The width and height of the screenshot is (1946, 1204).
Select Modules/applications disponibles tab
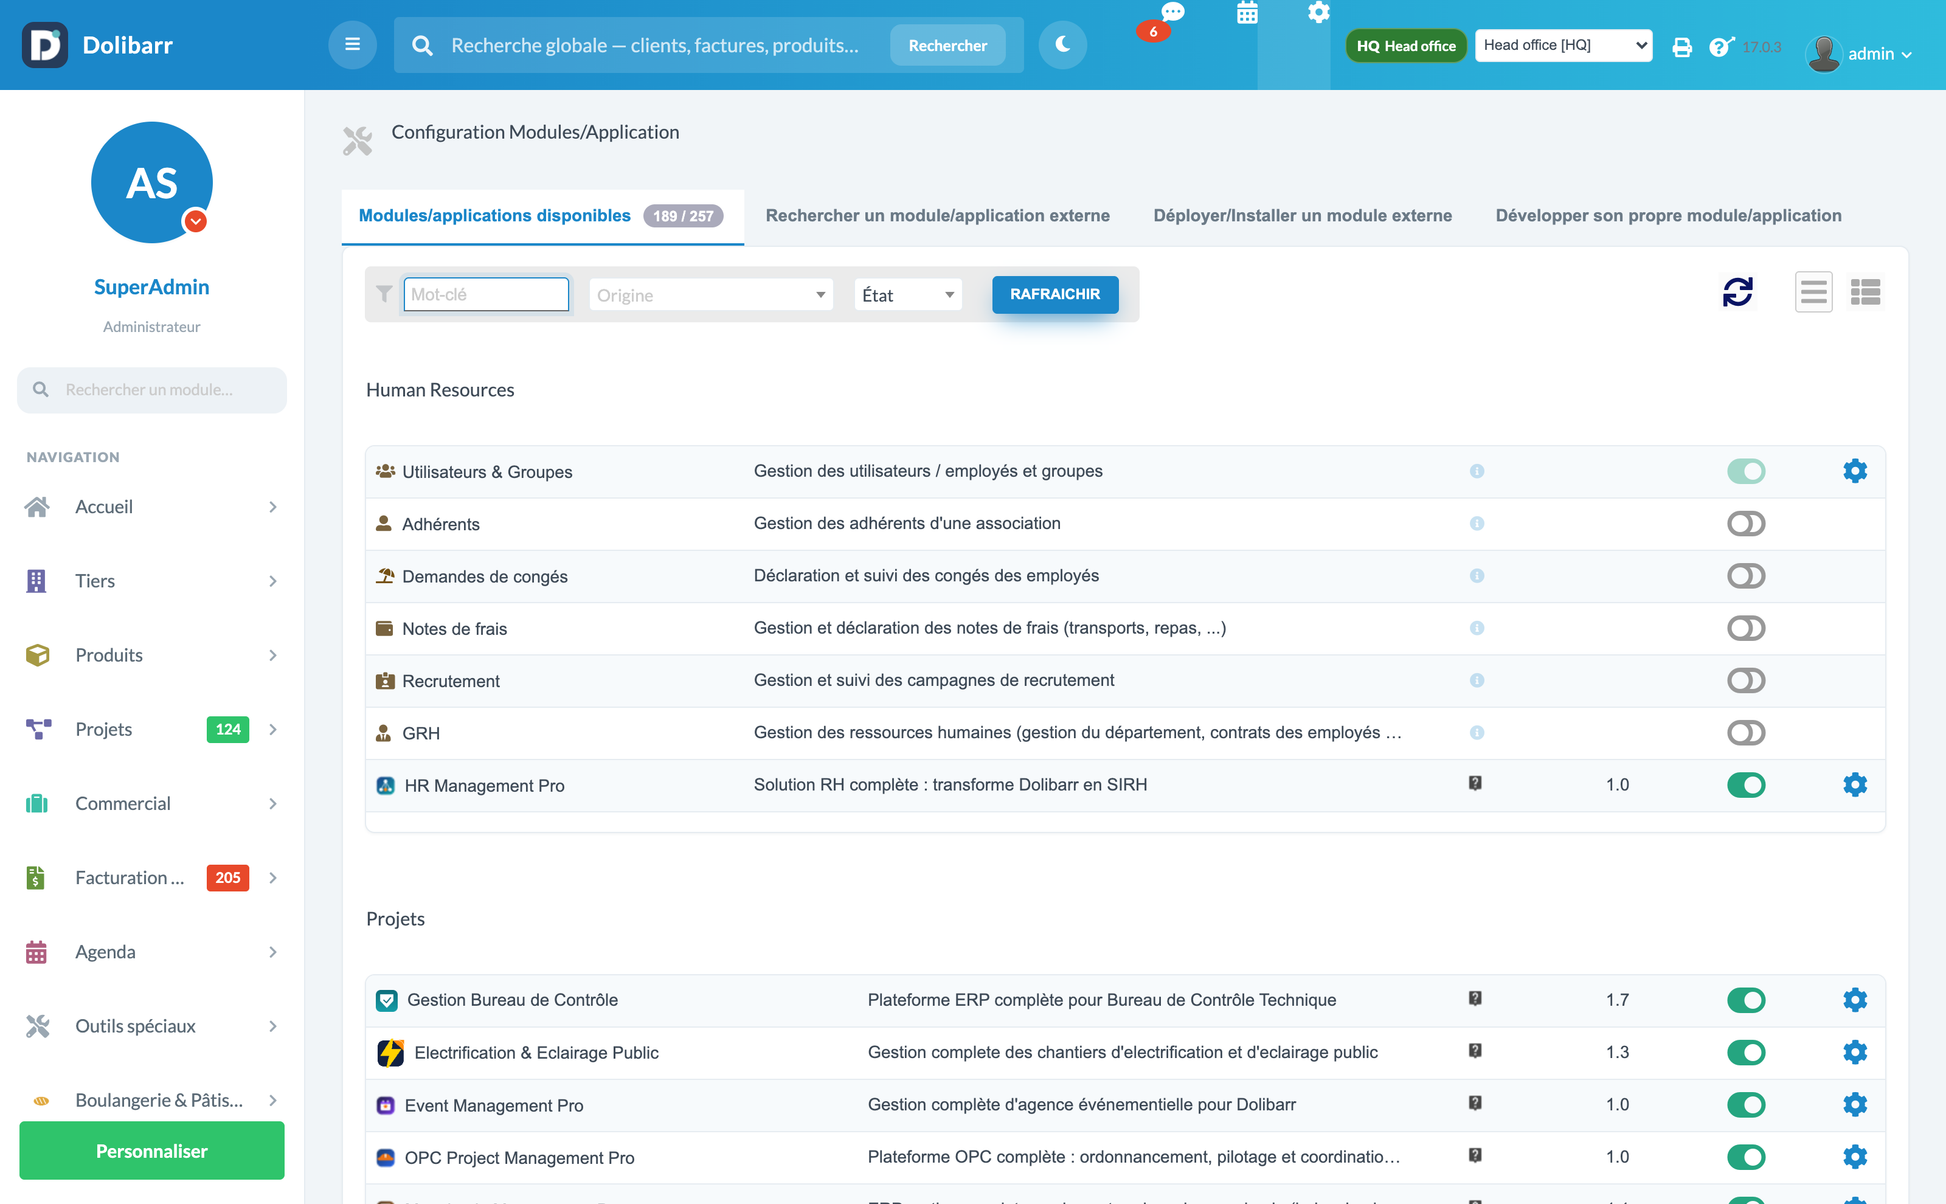click(542, 216)
